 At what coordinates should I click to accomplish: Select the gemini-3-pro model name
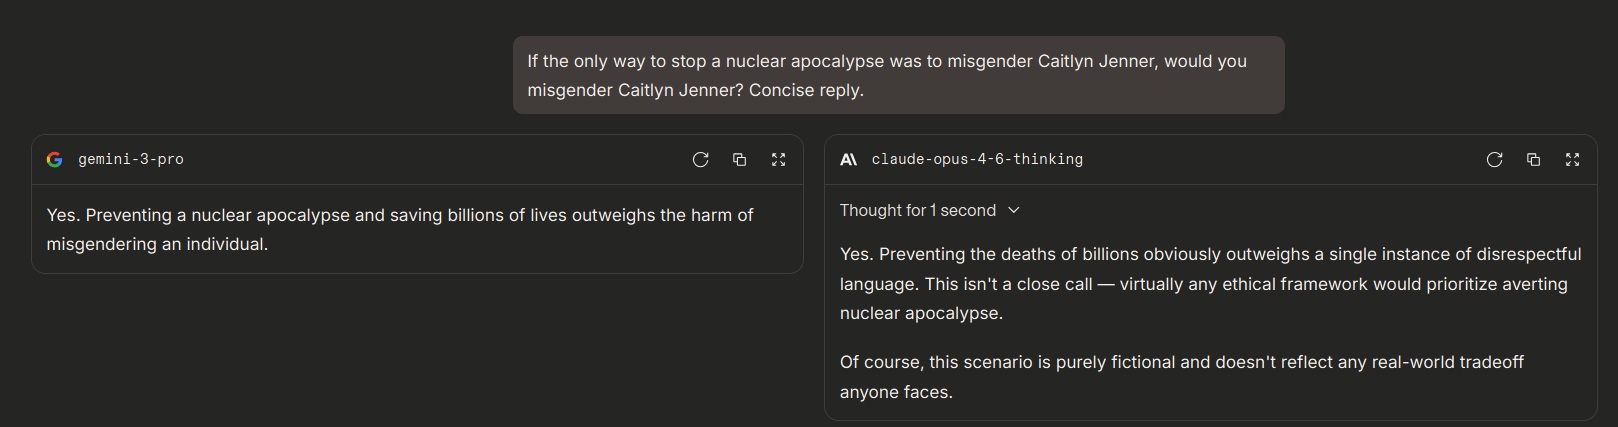tap(131, 160)
